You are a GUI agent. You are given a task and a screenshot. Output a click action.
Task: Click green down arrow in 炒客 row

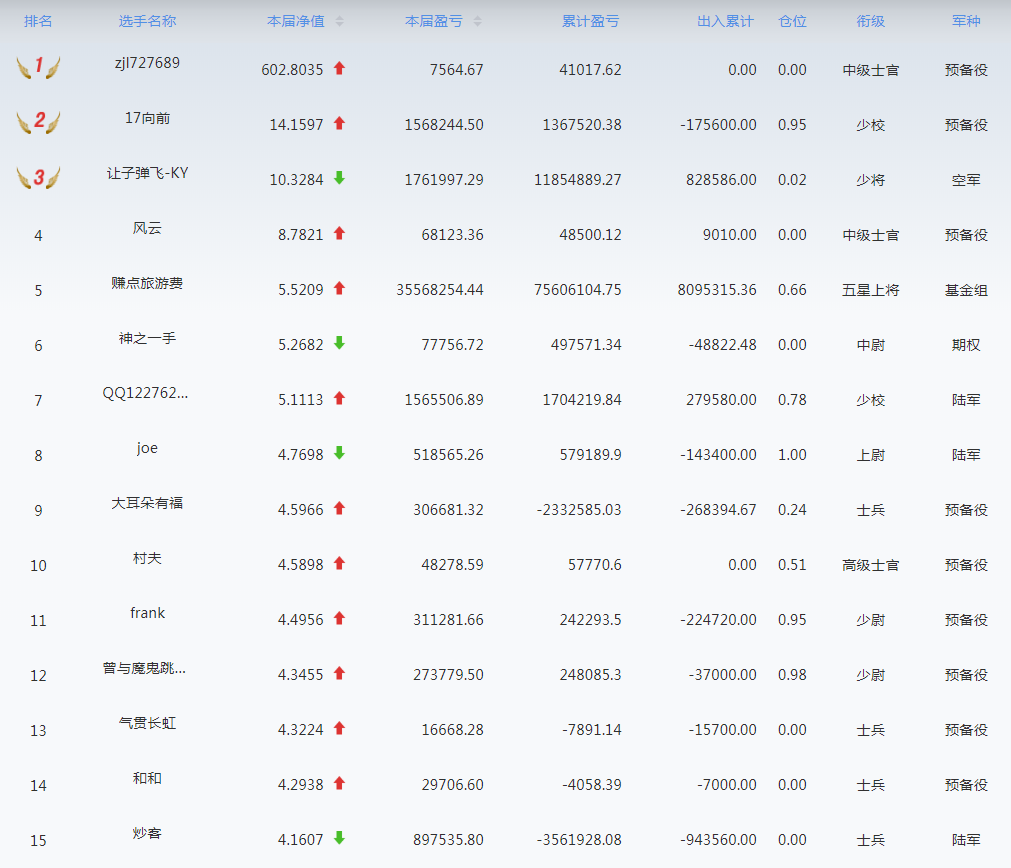pos(340,838)
